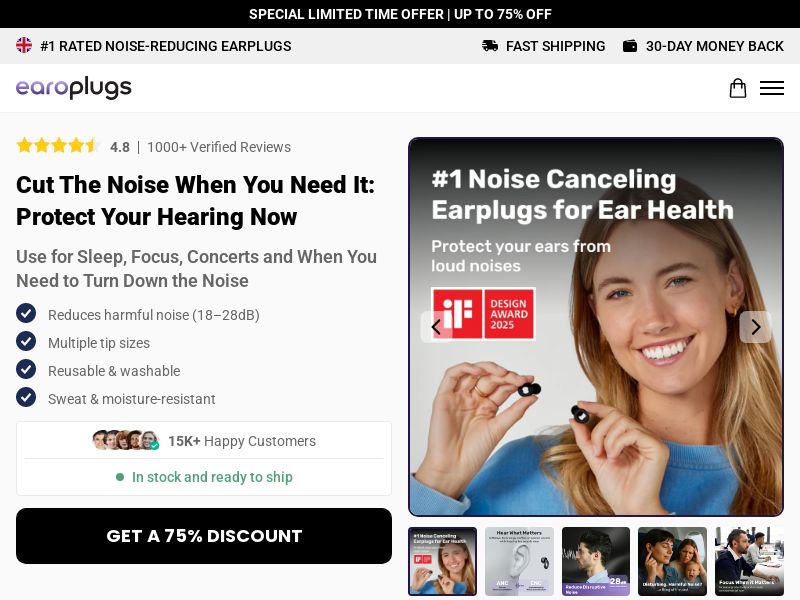Click the fast shipping truck icon
Image resolution: width=800 pixels, height=600 pixels.
coord(490,46)
